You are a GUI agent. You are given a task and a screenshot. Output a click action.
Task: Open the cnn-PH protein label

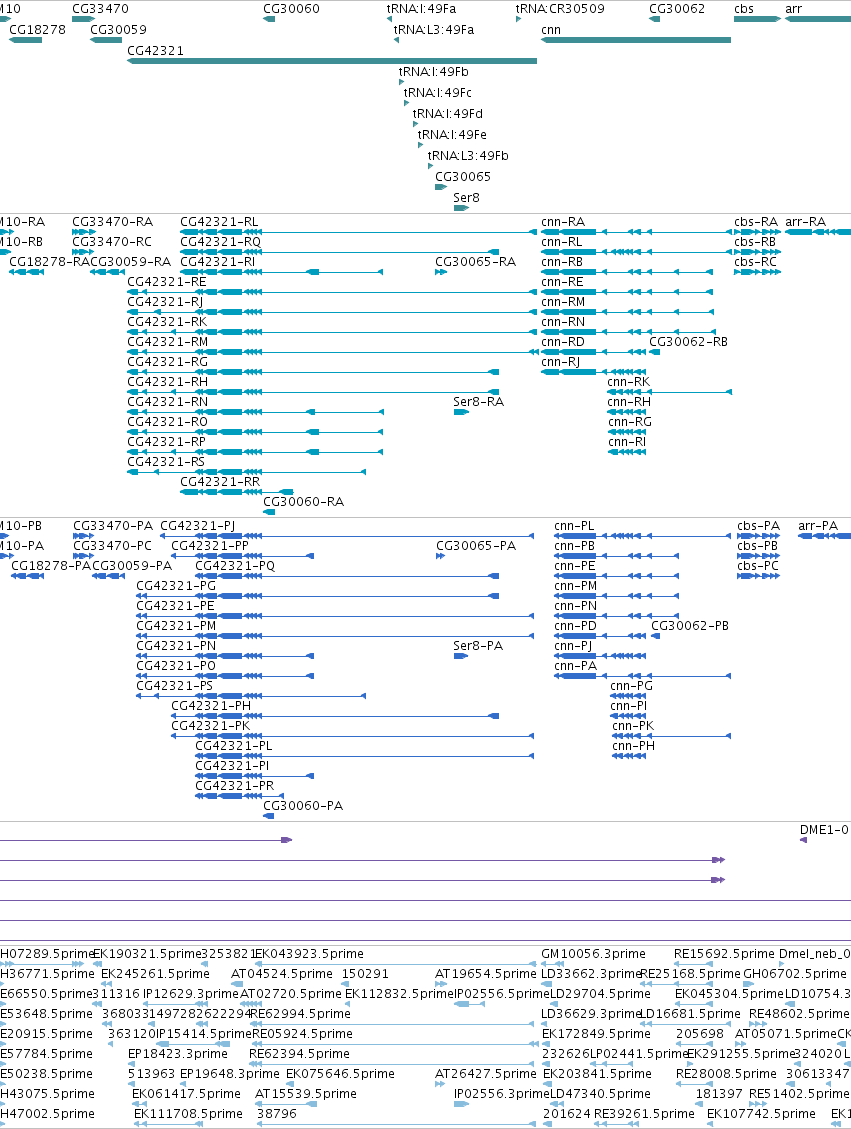(x=634, y=746)
